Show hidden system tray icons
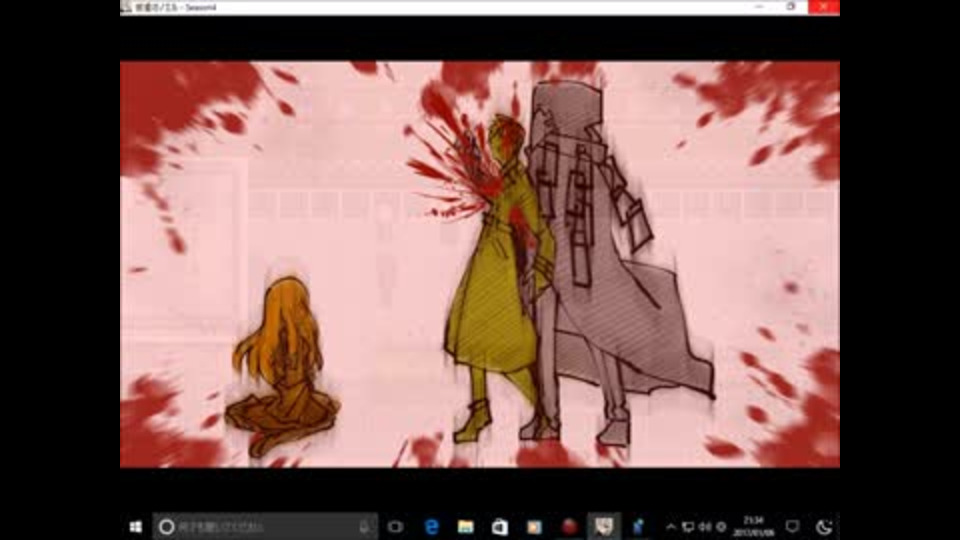Screen dimensions: 960x540 pos(670,527)
